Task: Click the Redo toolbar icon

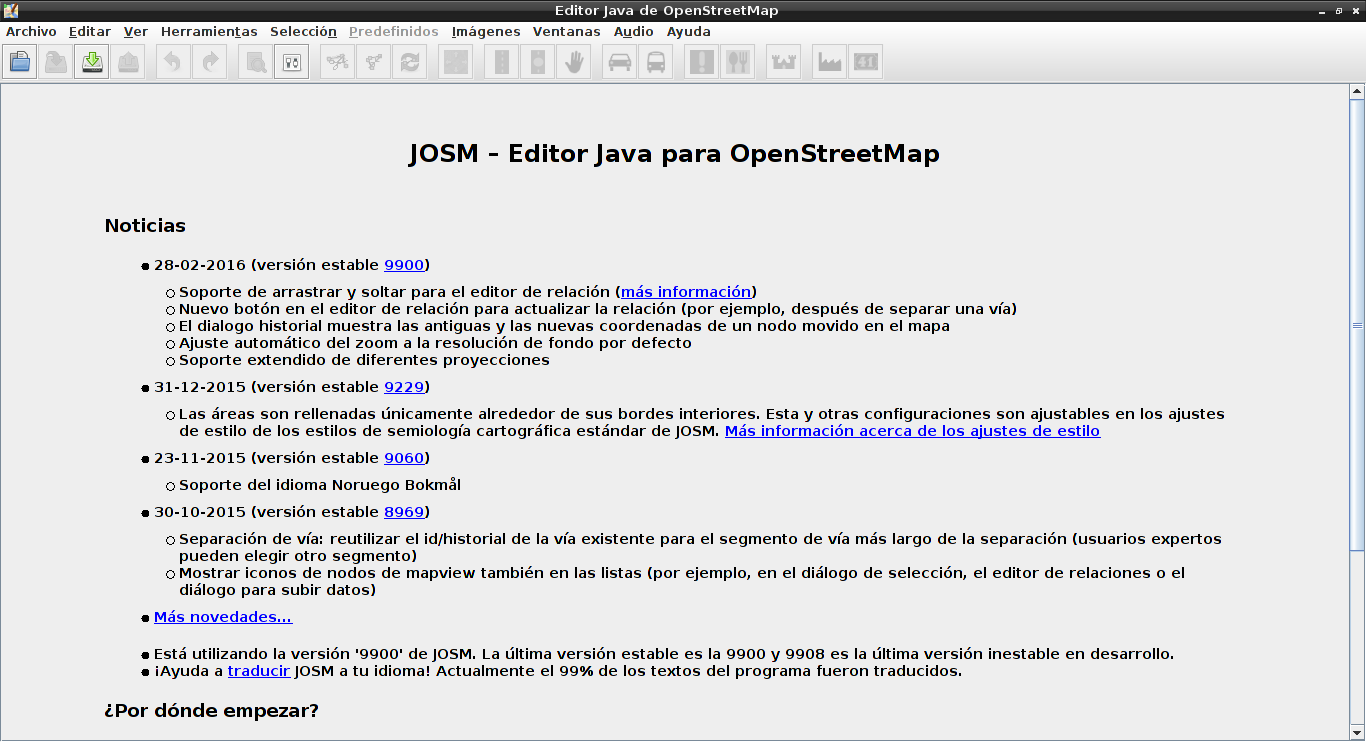Action: coord(209,61)
